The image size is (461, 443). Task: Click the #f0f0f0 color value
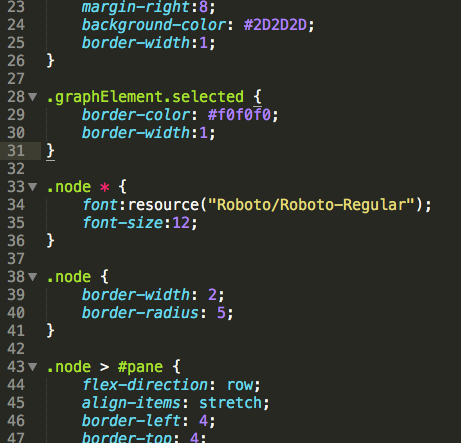coord(239,115)
